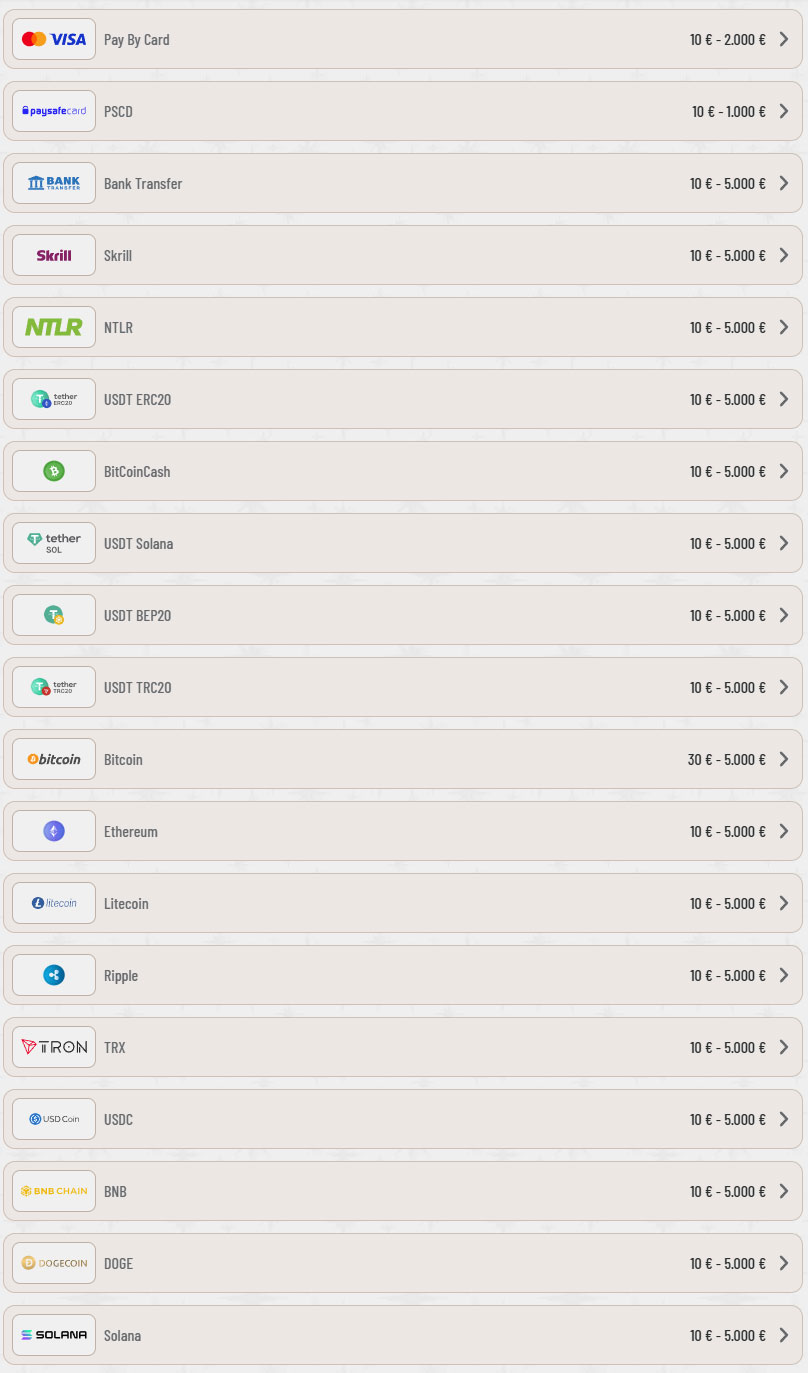Select the USDT ERC20 label
Image resolution: width=808 pixels, height=1373 pixels.
(137, 399)
